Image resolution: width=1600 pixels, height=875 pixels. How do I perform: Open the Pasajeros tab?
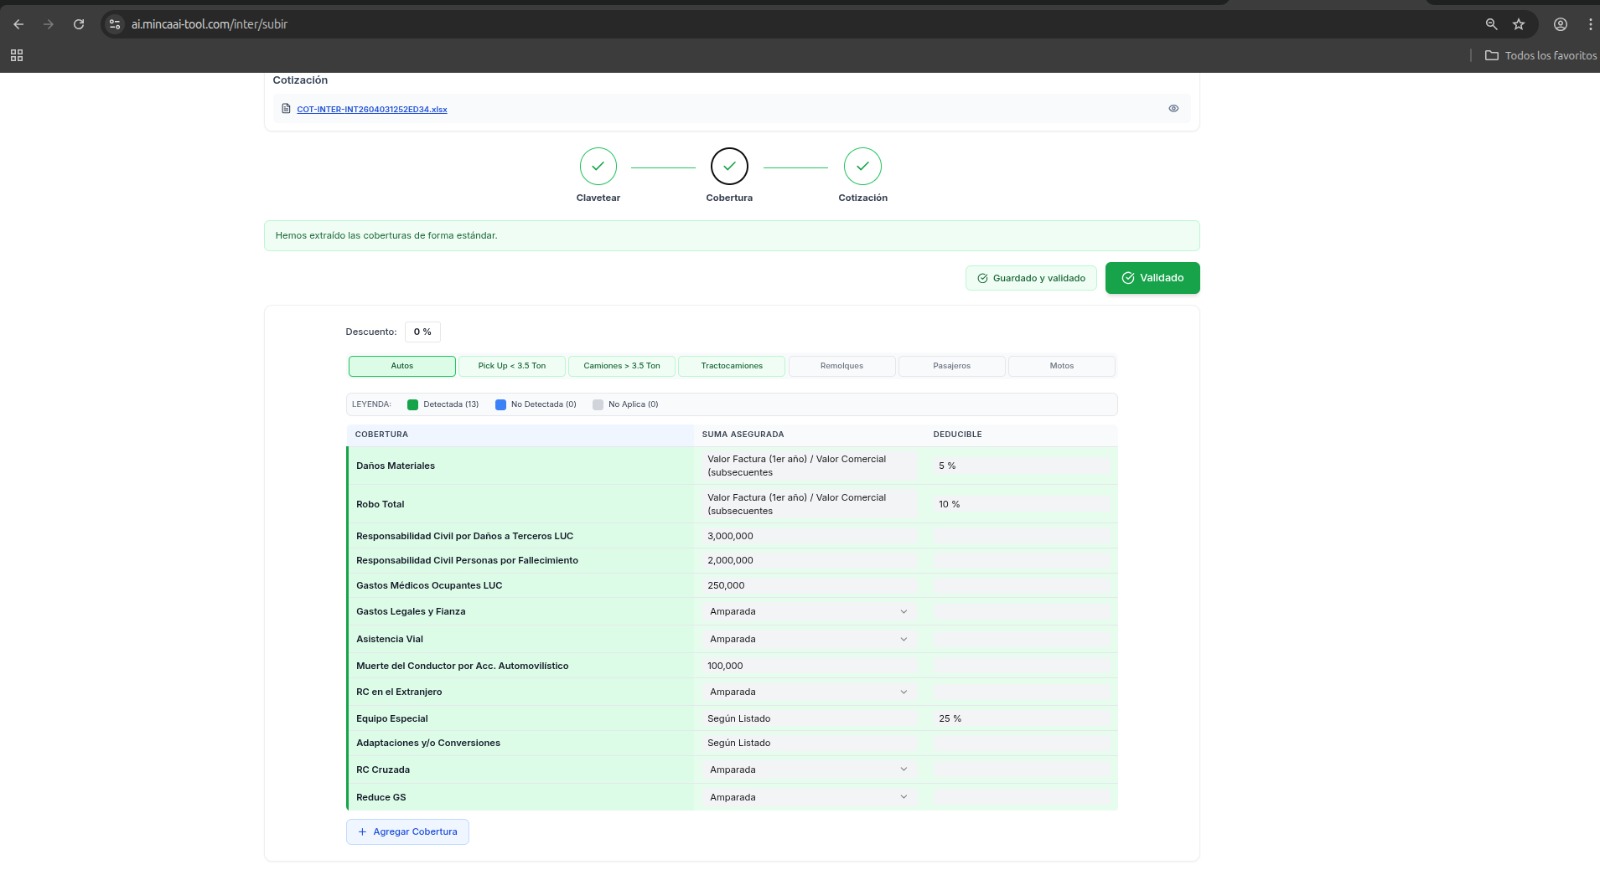952,366
